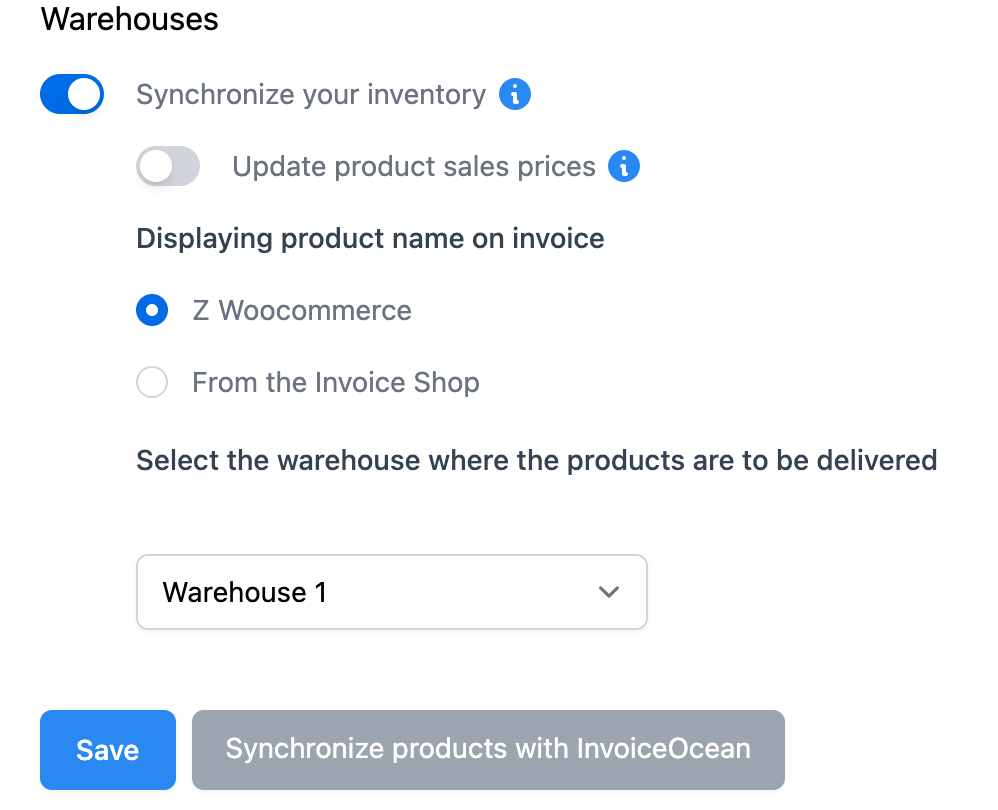
Task: Click the Update product sales prices label
Action: (414, 166)
